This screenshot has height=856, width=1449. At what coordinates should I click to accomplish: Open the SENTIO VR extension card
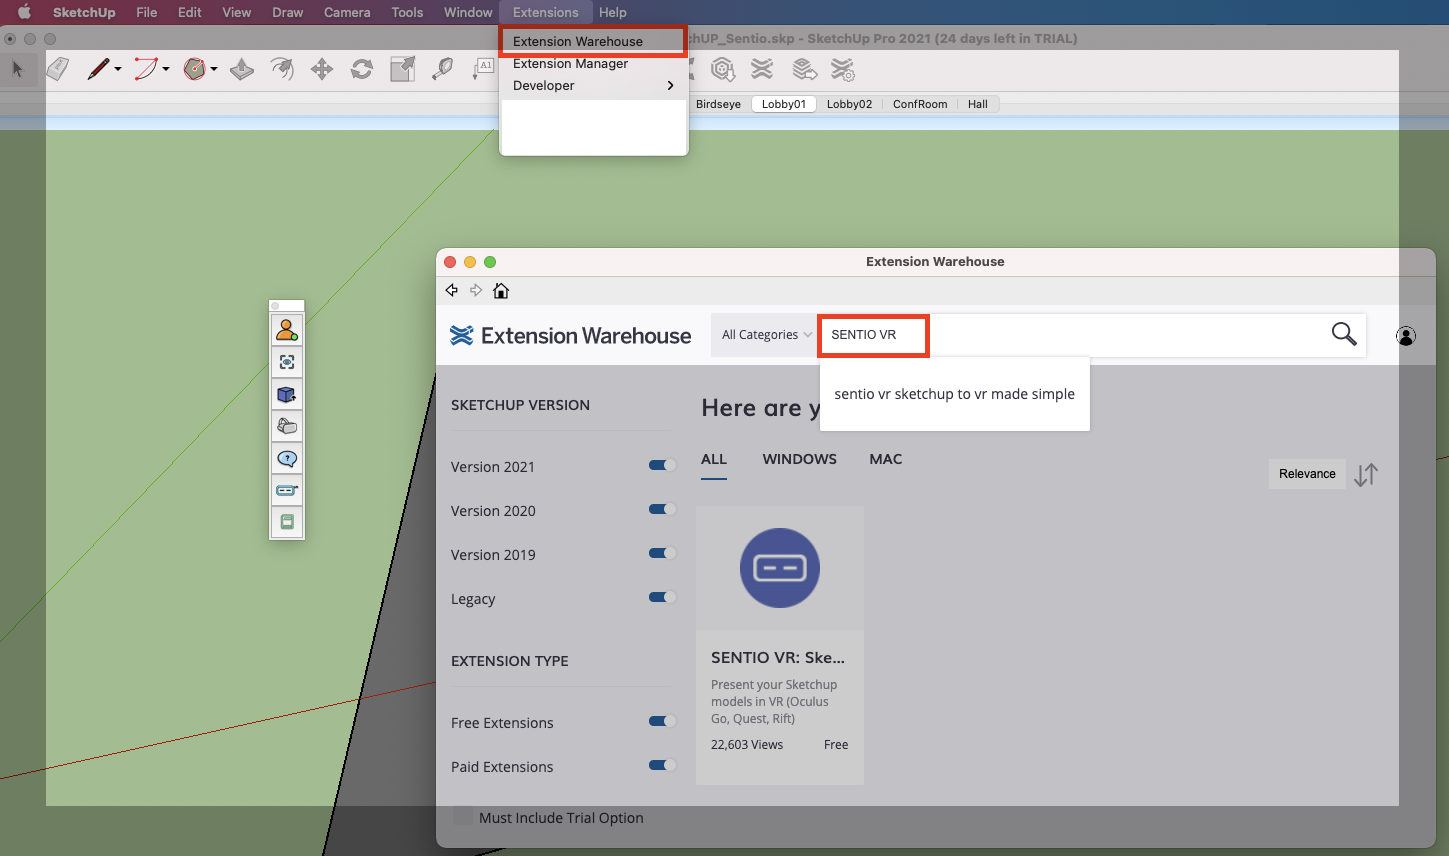(x=780, y=645)
